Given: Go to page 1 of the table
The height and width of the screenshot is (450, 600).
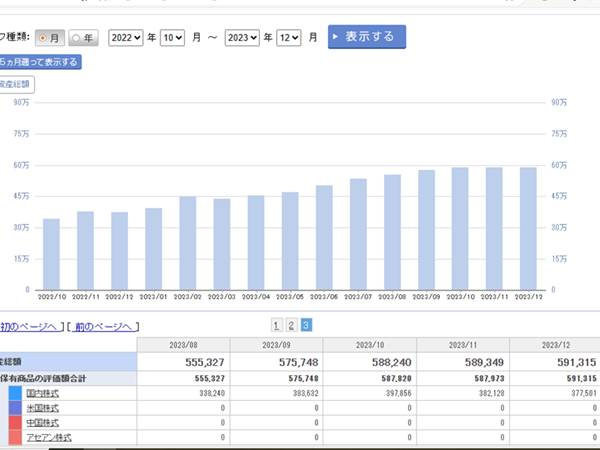Looking at the screenshot, I should tap(276, 325).
